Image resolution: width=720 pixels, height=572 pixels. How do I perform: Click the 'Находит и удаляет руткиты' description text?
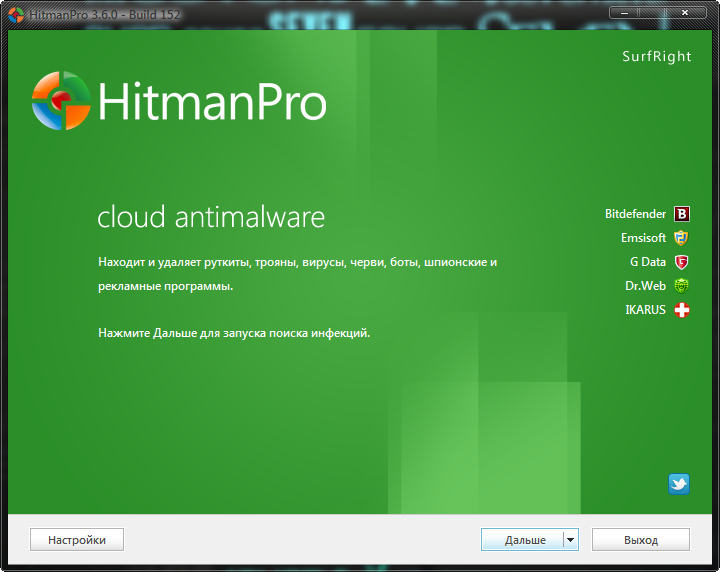tap(298, 262)
